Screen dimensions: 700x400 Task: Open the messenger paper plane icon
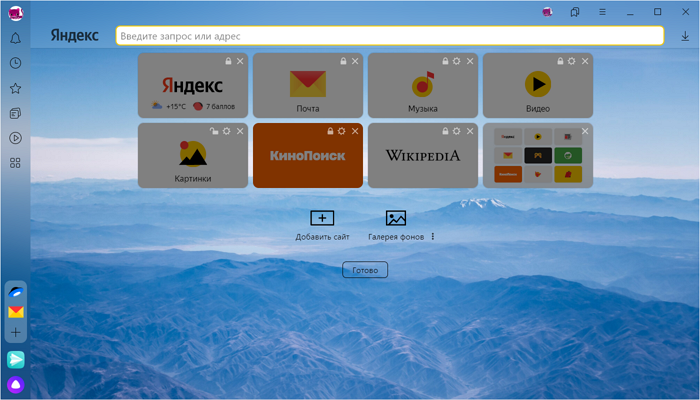[x=16, y=359]
